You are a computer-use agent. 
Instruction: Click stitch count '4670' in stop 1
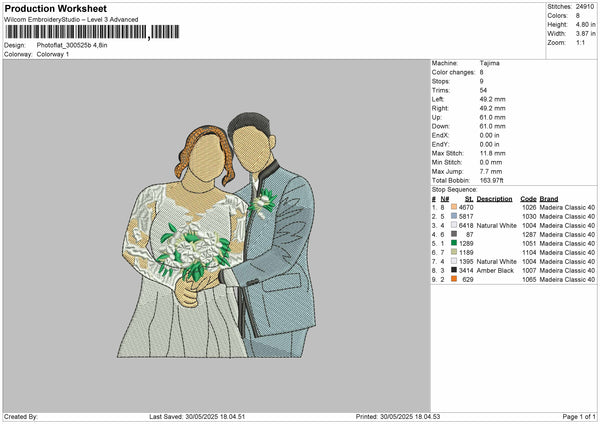coord(466,207)
